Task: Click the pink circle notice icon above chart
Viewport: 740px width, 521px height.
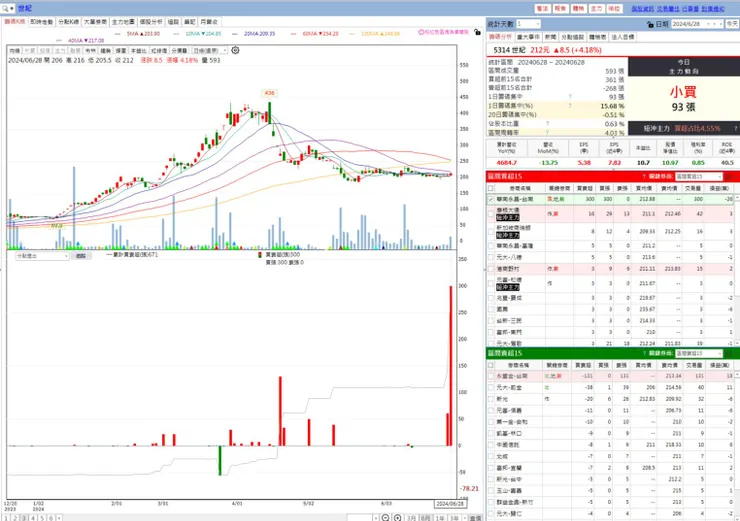Action: pyautogui.click(x=421, y=32)
